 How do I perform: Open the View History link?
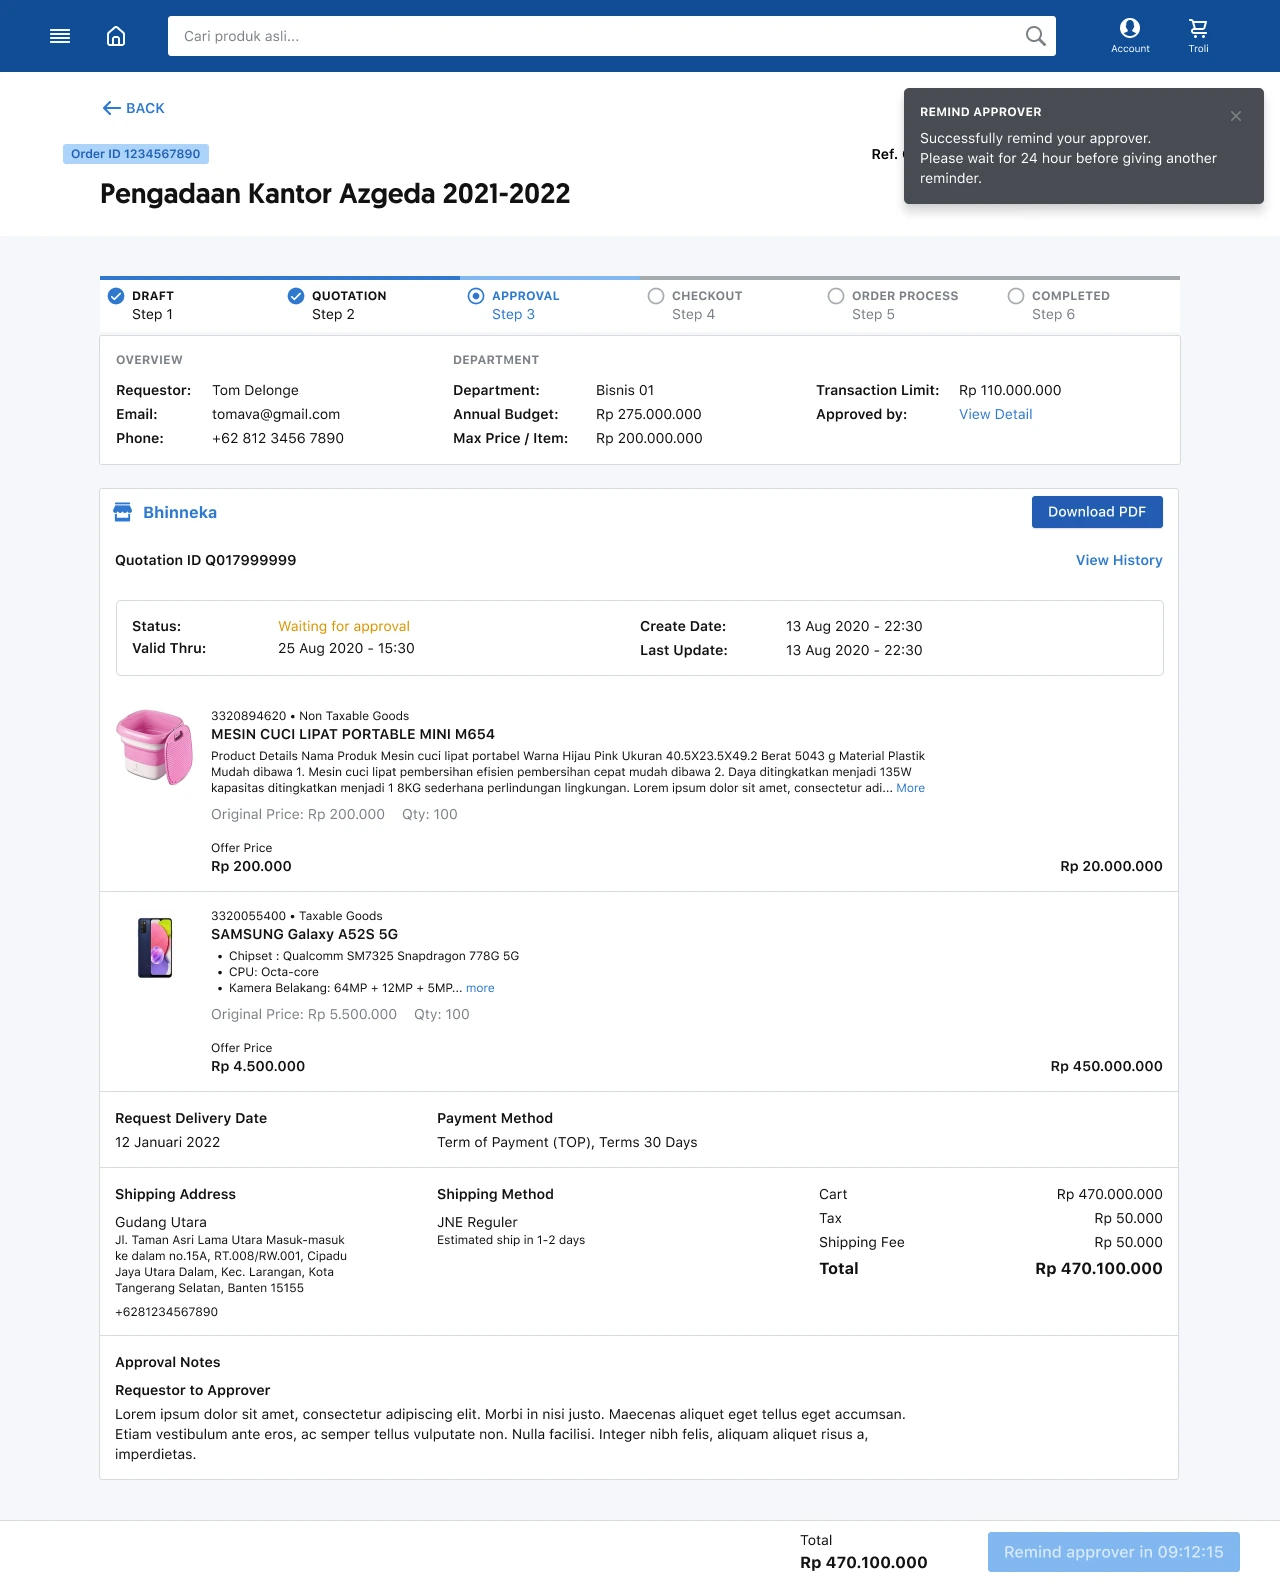[1119, 560]
